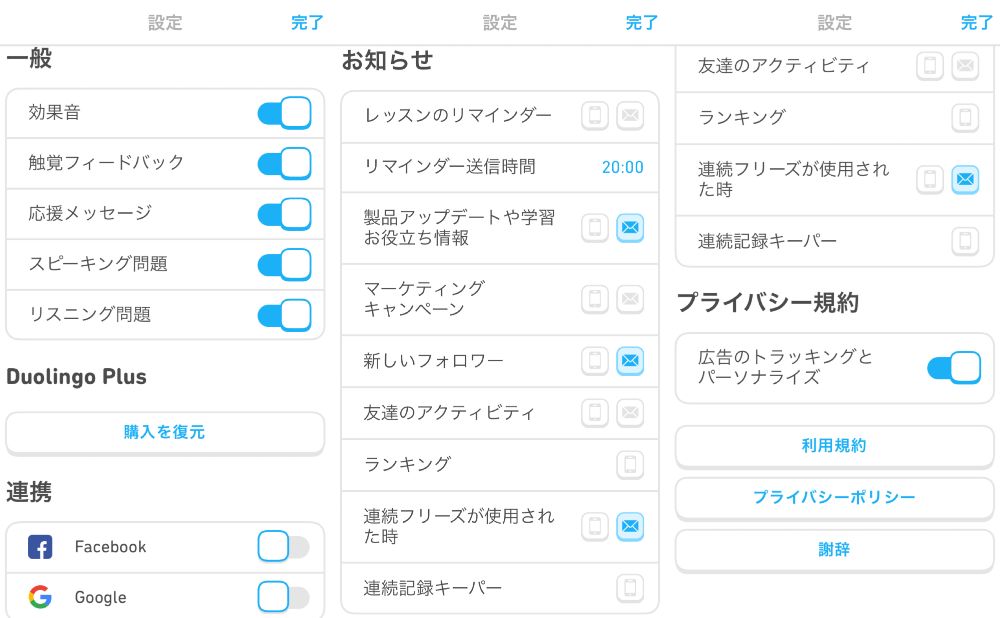The image size is (1000, 618).
Task: Click the Google logo icon
Action: tap(40, 597)
